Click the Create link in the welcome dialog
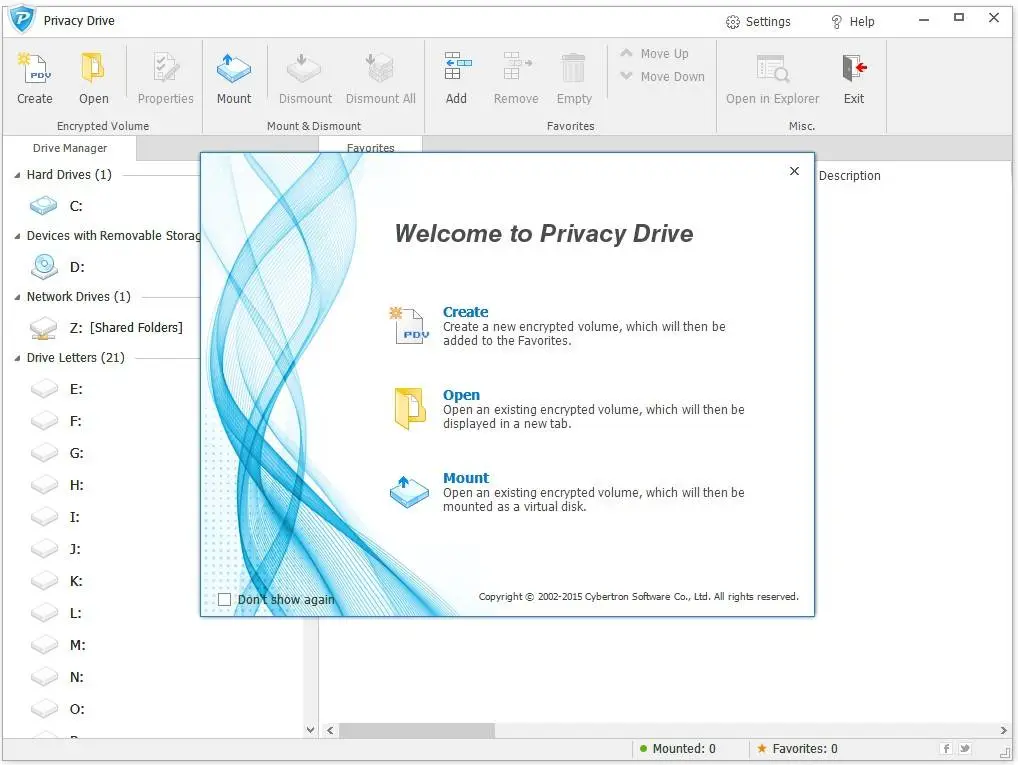The width and height of the screenshot is (1018, 765). pos(465,311)
